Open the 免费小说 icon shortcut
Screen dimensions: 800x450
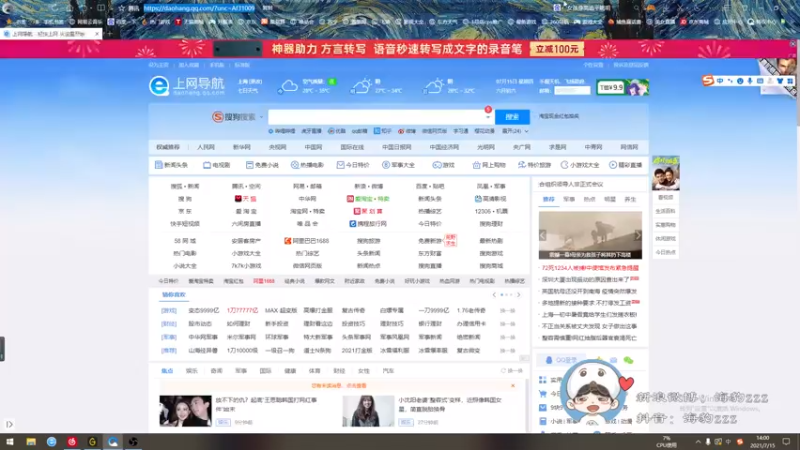pyautogui.click(x=262, y=165)
